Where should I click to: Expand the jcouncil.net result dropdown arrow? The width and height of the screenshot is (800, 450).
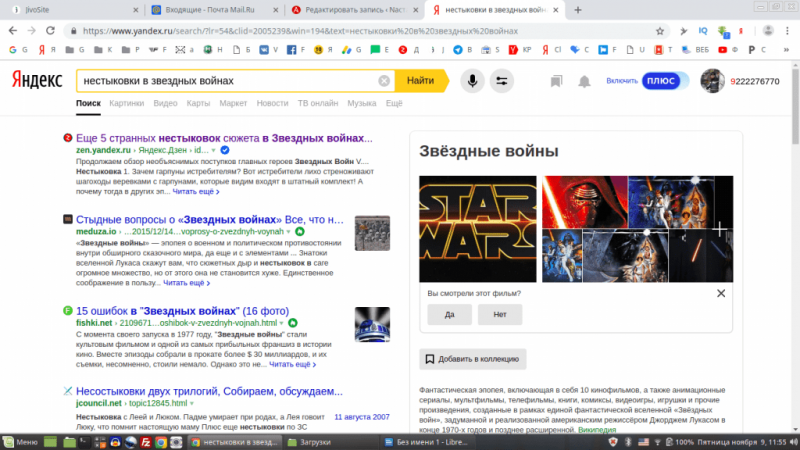pyautogui.click(x=192, y=404)
